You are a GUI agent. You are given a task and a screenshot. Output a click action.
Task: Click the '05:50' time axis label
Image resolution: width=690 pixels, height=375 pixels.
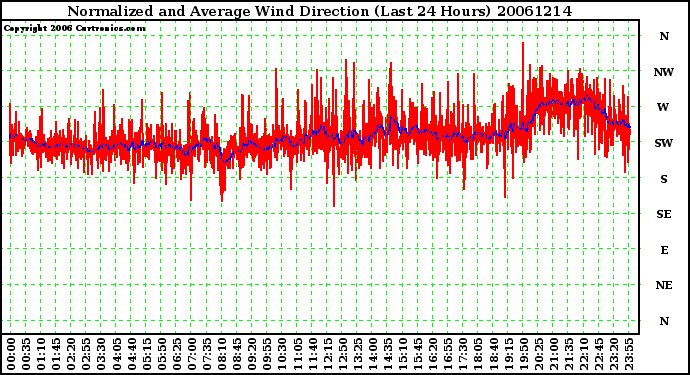click(162, 354)
